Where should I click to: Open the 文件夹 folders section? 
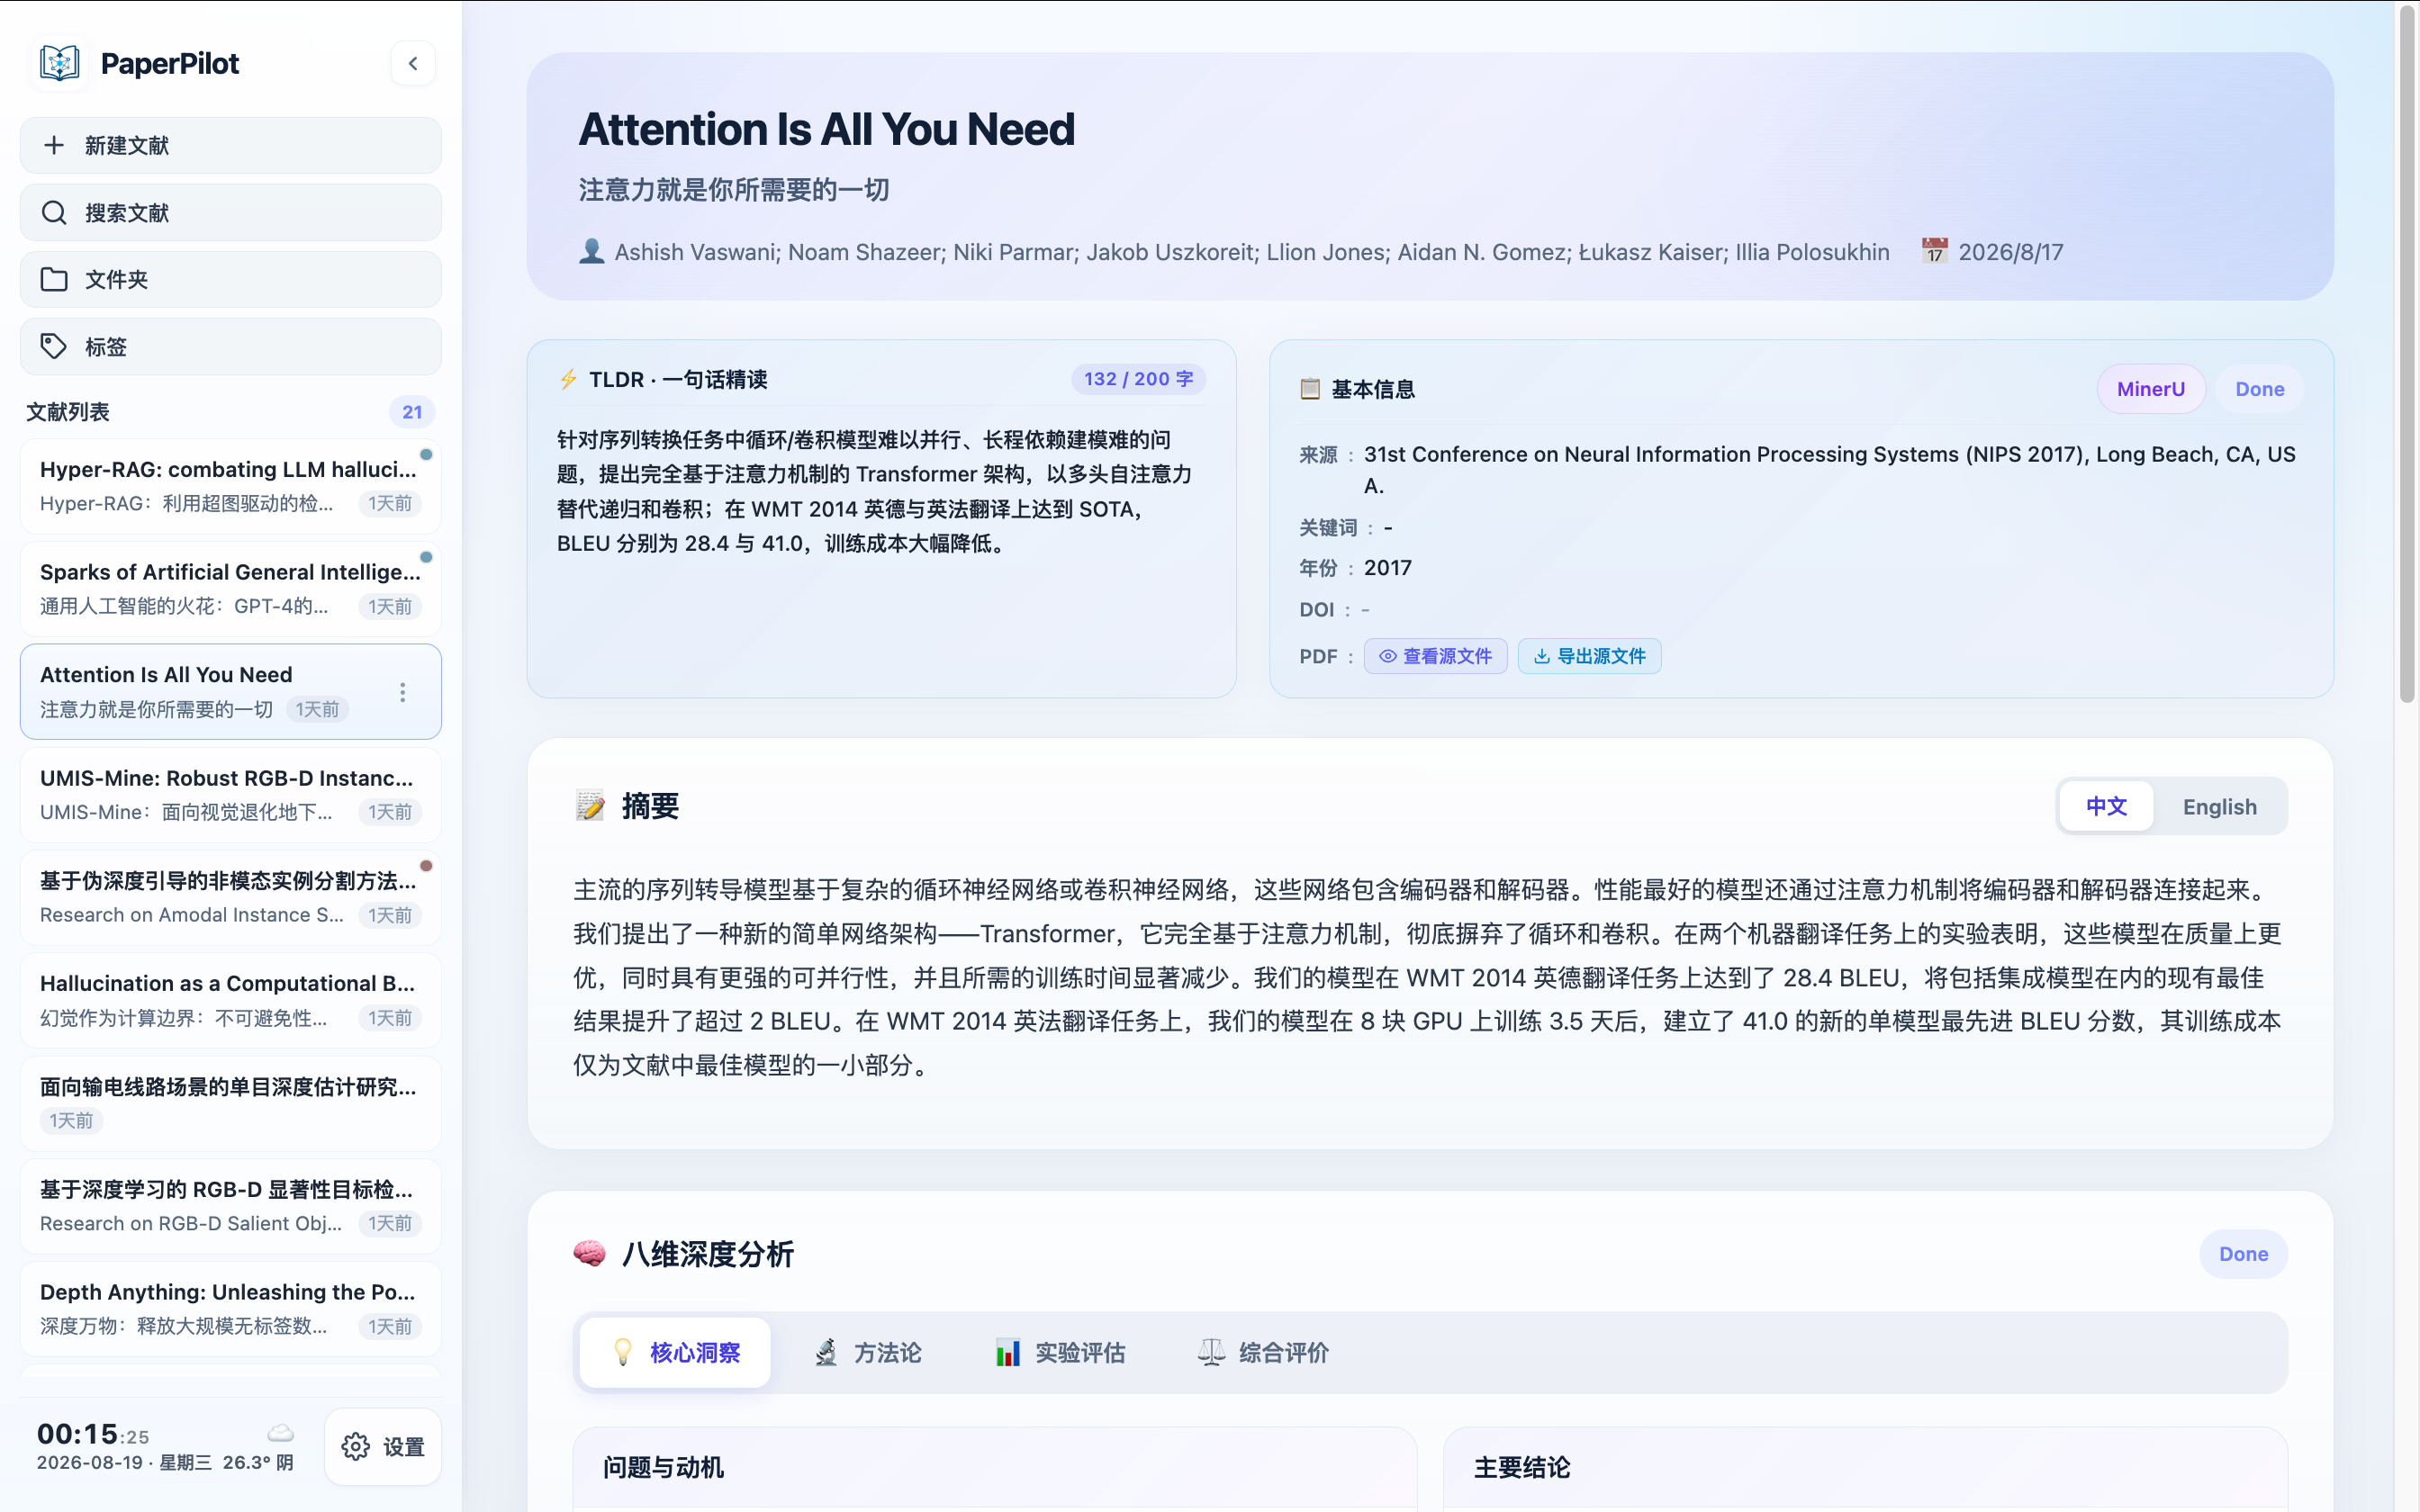231,280
